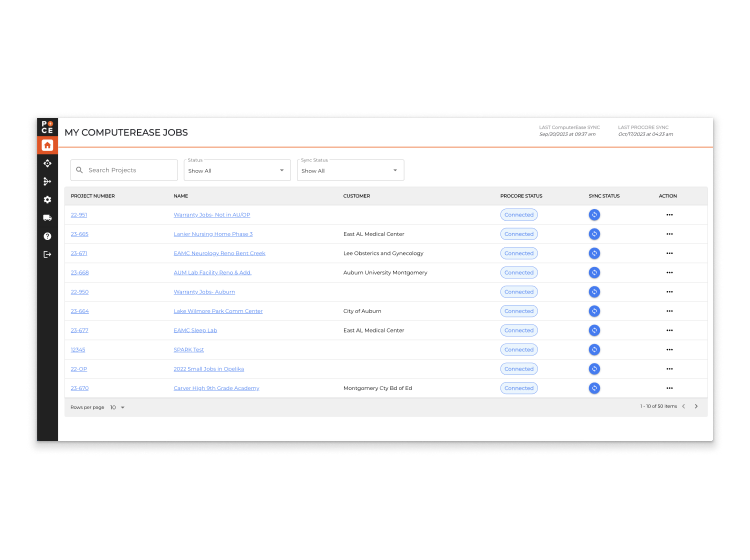
Task: Open project number 23-665 link
Action: (x=79, y=234)
